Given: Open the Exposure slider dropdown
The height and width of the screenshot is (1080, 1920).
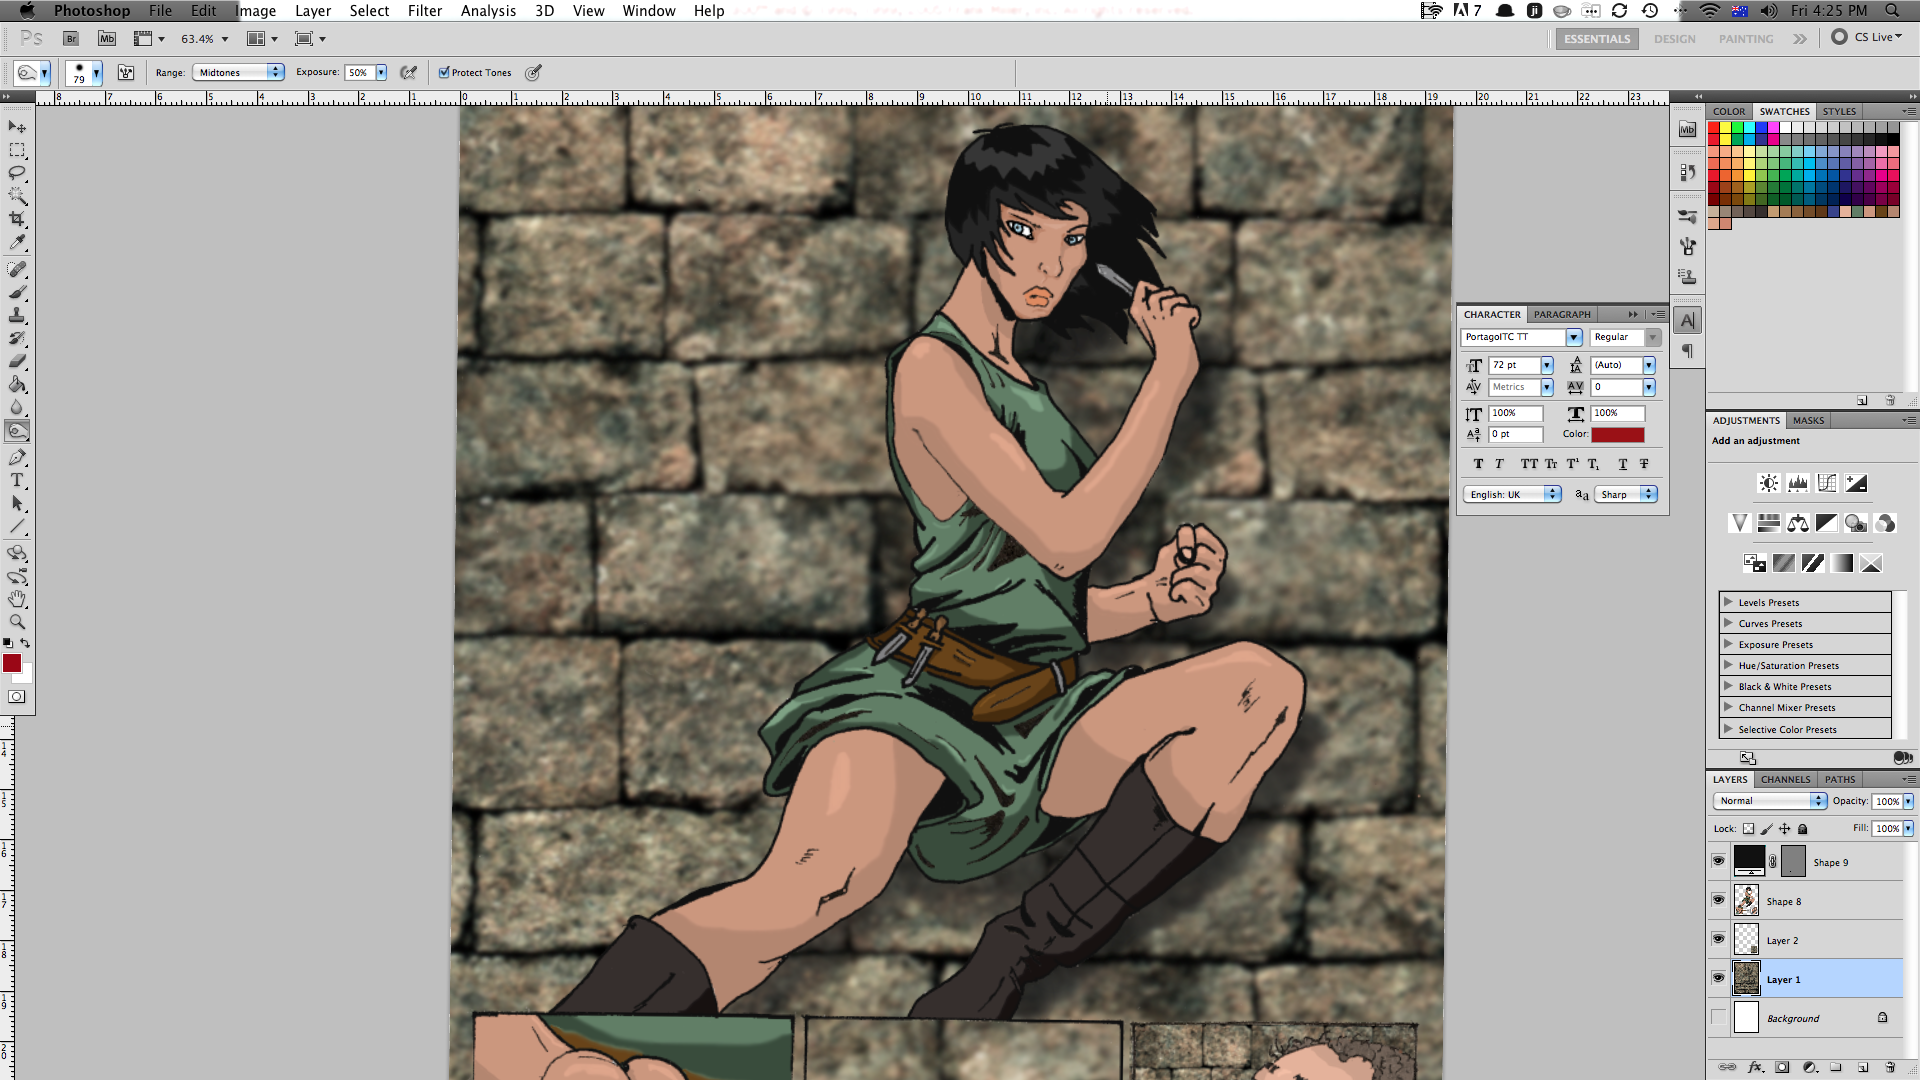Looking at the screenshot, I should [x=381, y=72].
